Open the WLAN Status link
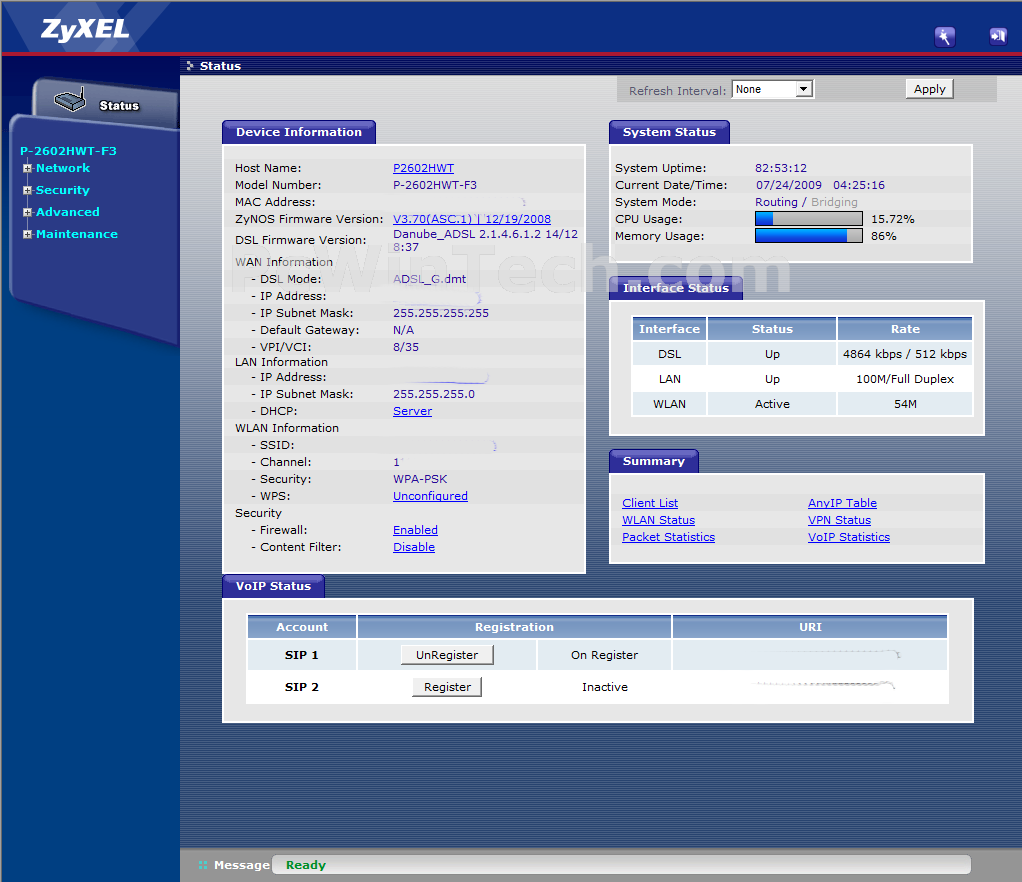The image size is (1022, 882). click(658, 520)
